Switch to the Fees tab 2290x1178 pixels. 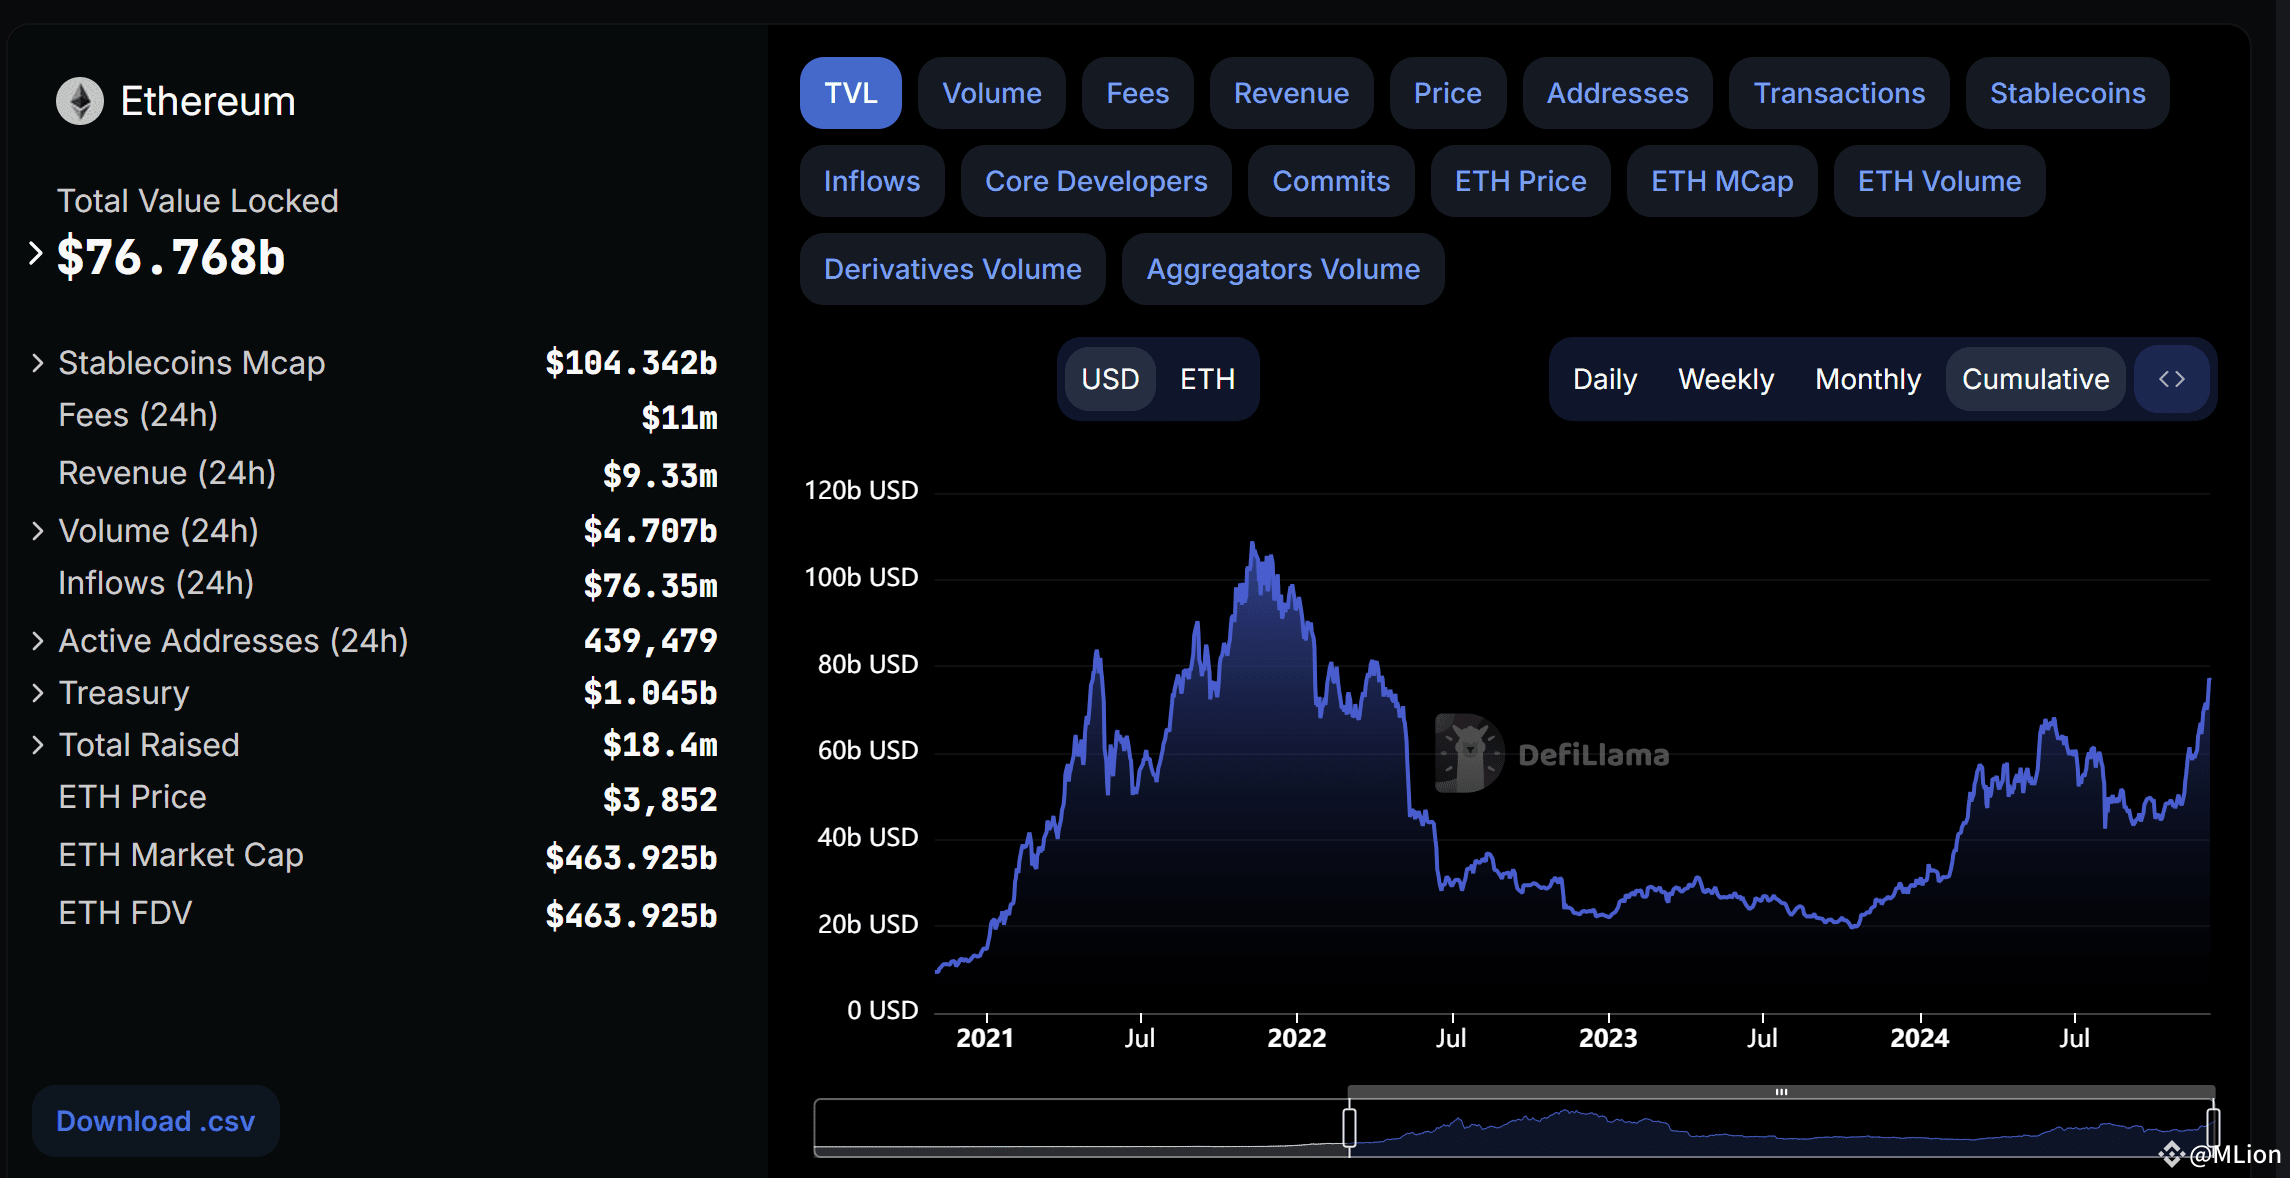[x=1137, y=93]
